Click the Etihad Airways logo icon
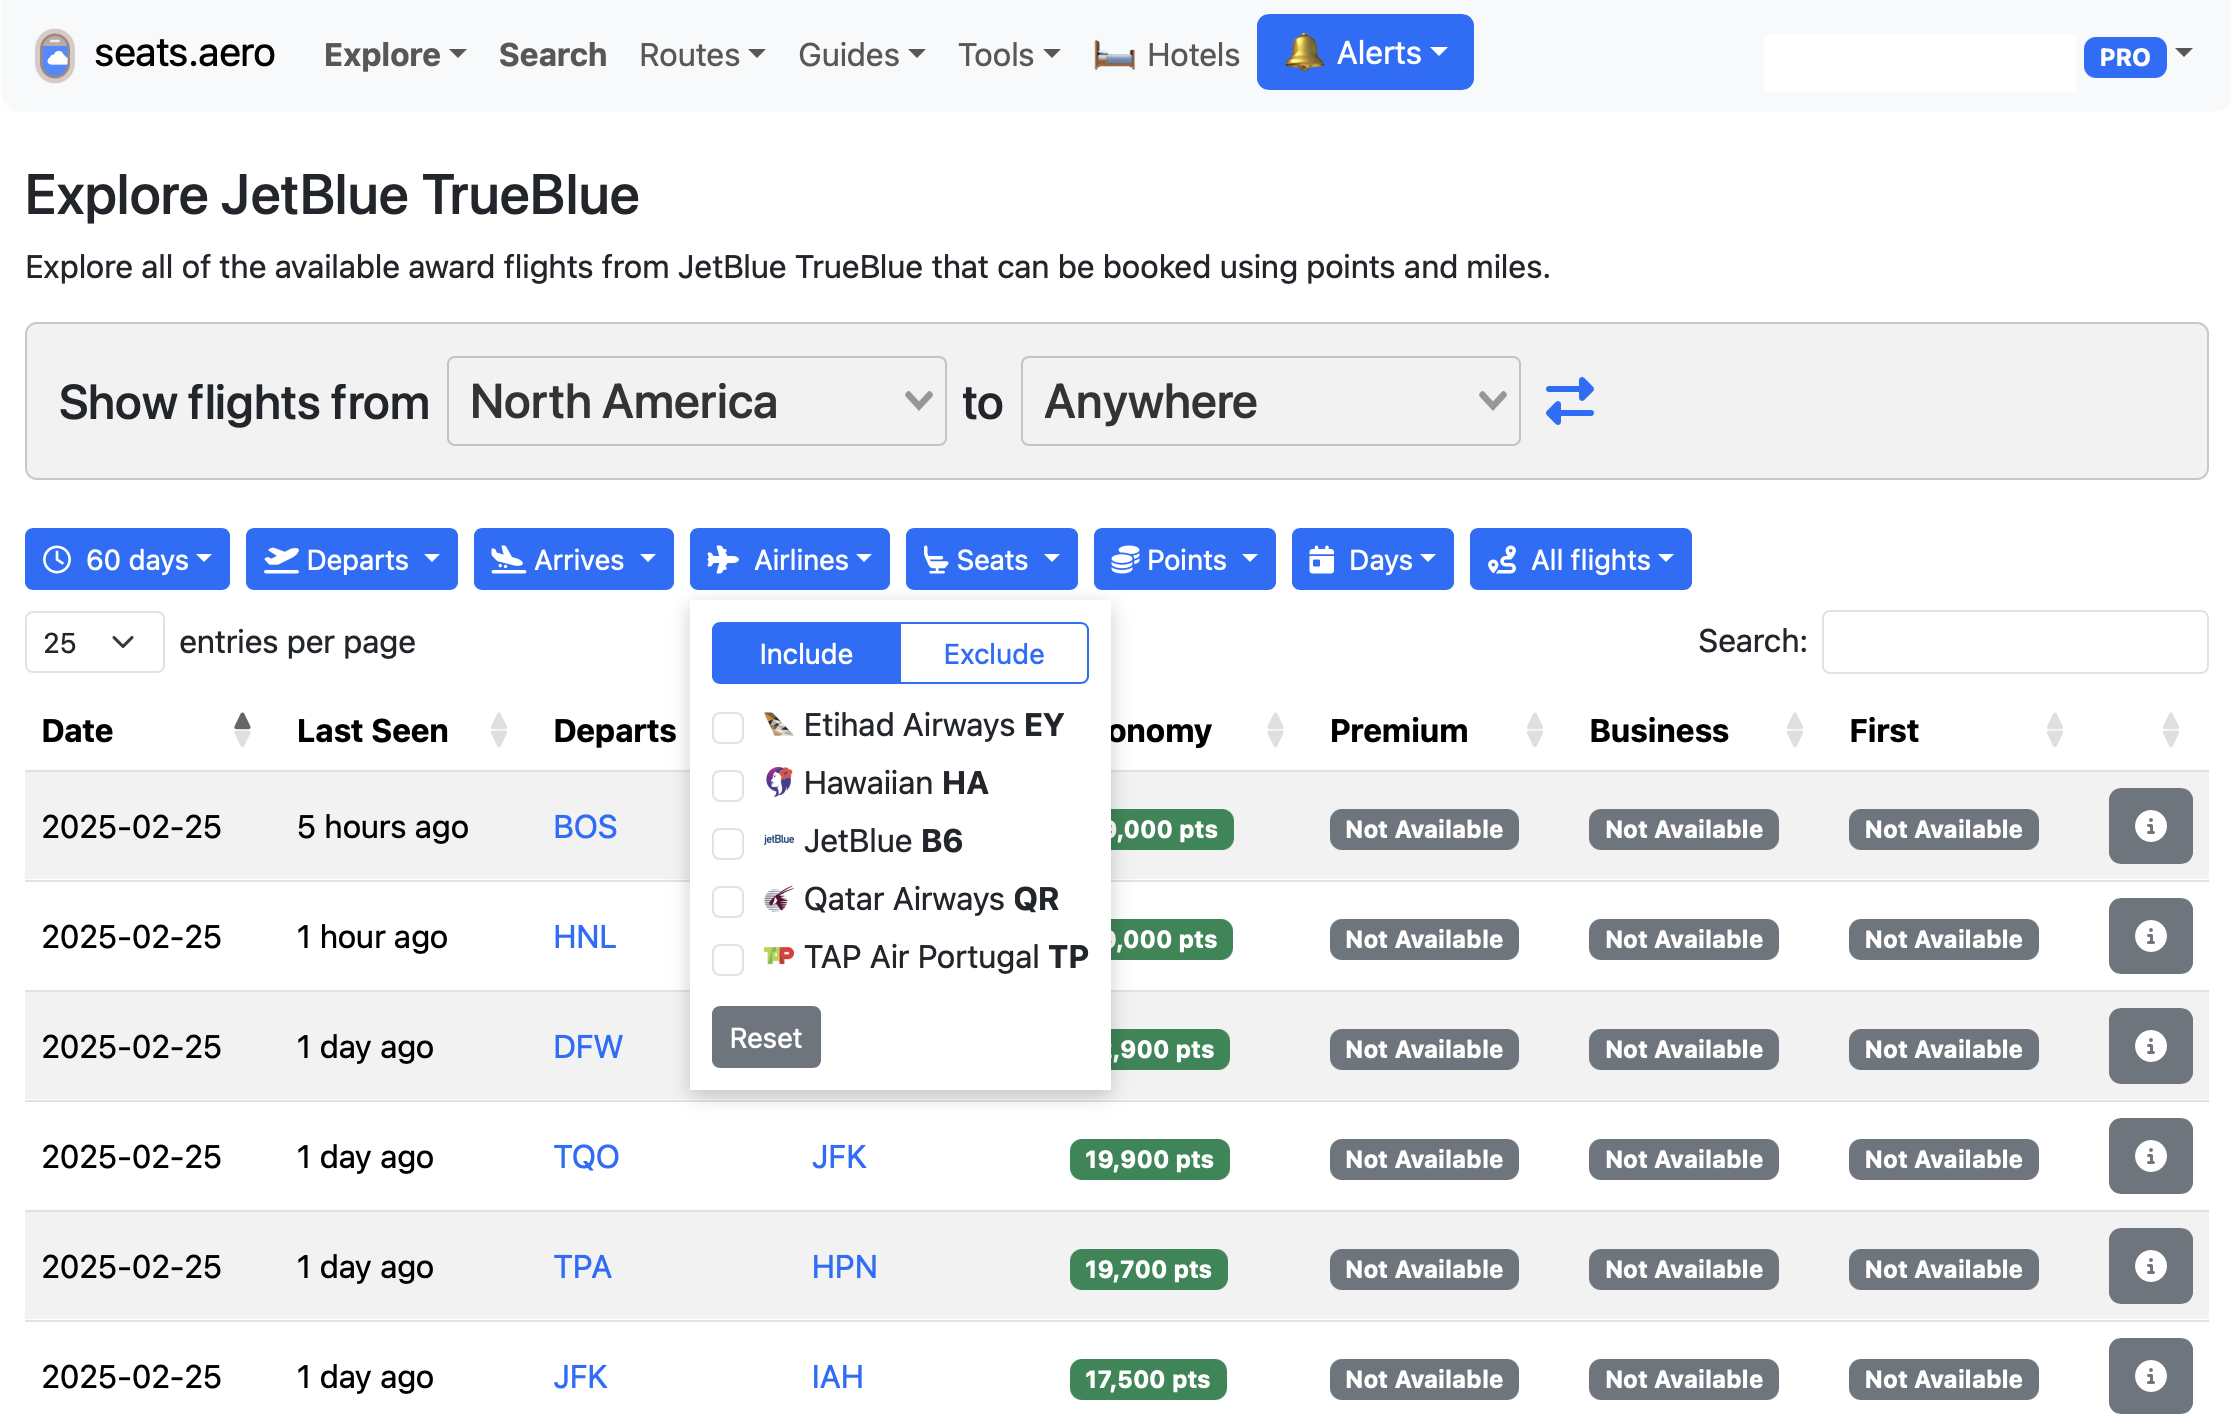The width and height of the screenshot is (2230, 1428). [x=778, y=724]
